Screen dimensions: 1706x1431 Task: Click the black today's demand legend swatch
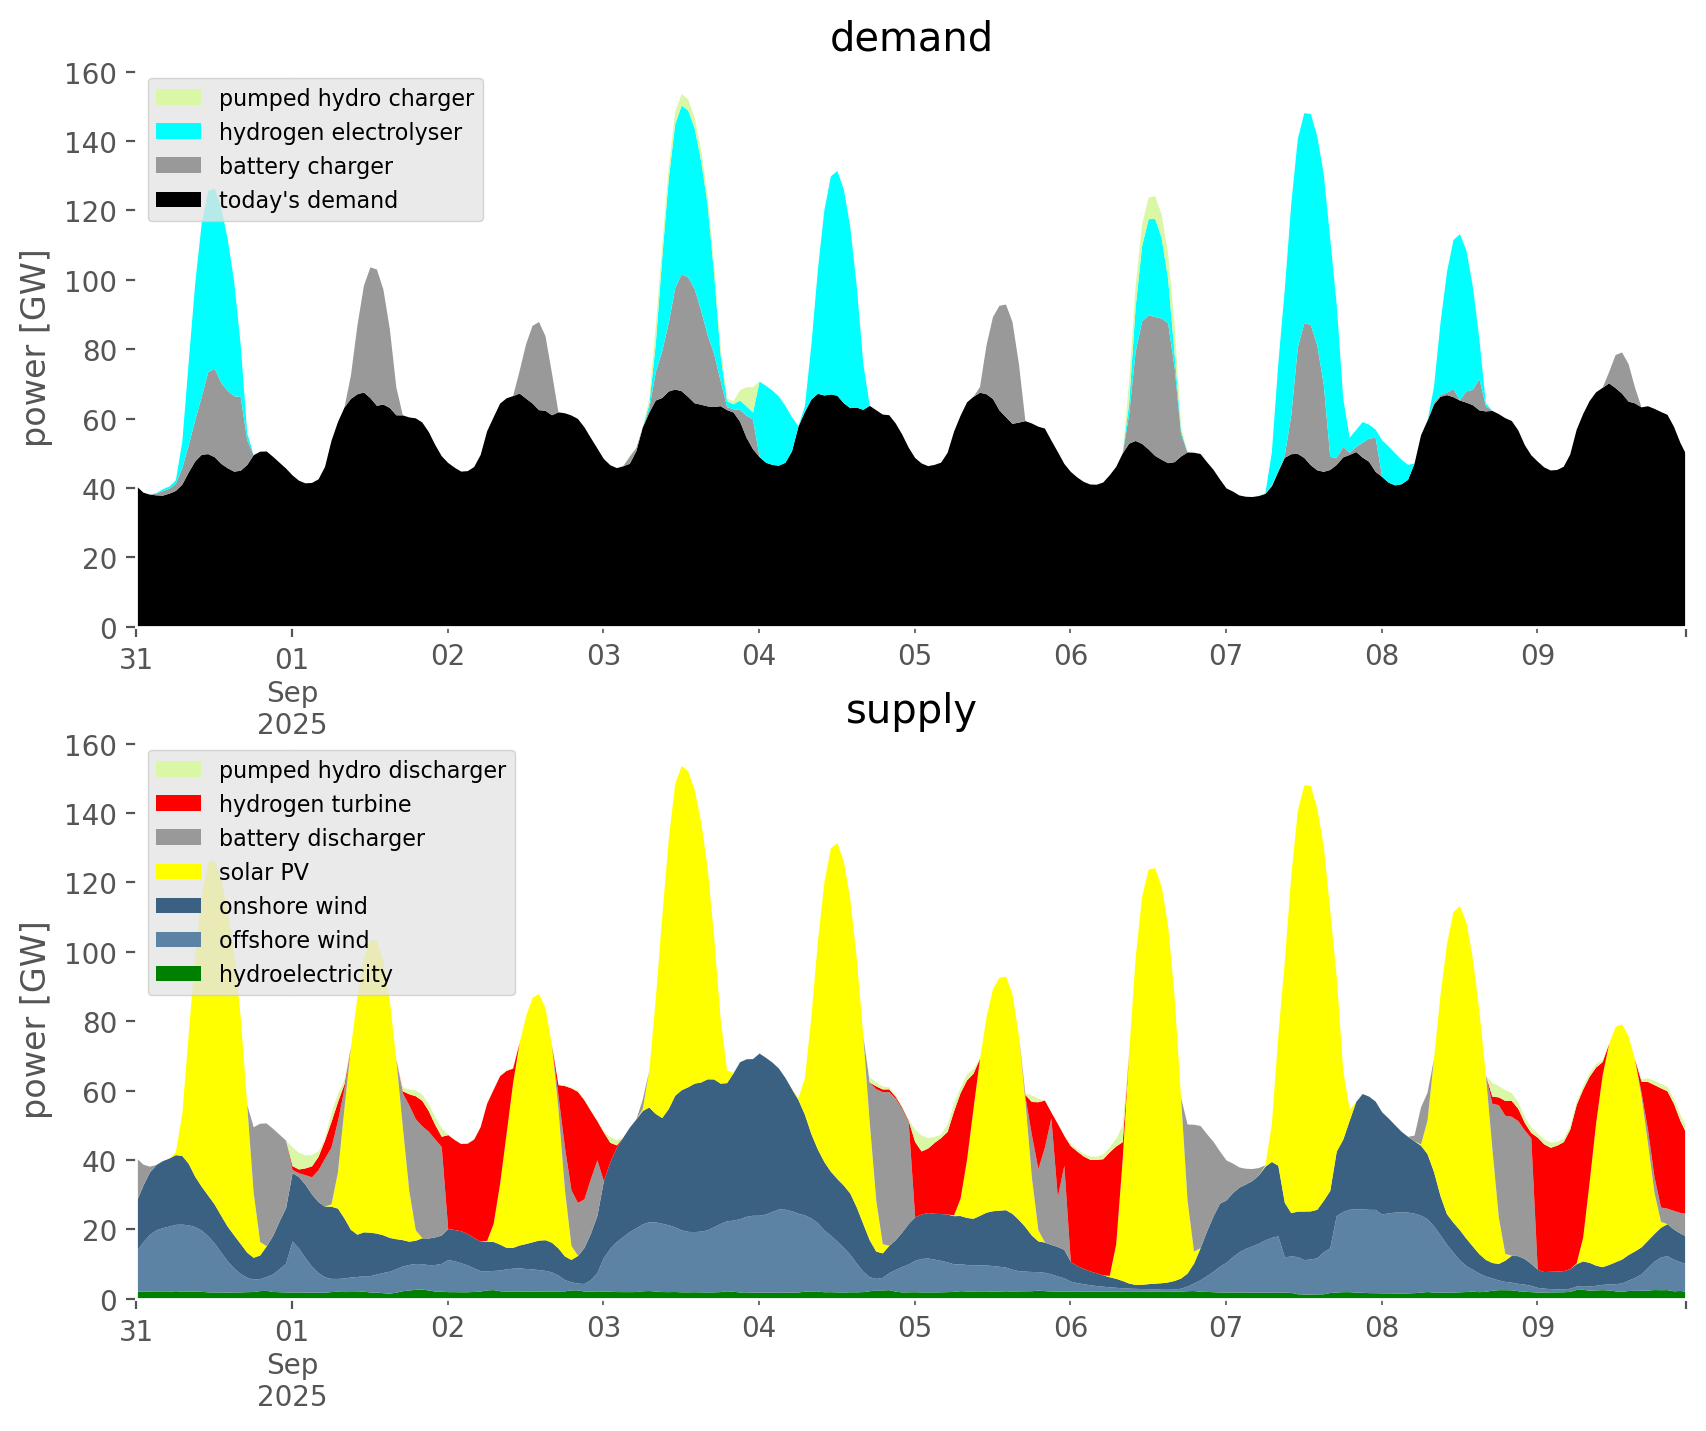pos(179,200)
